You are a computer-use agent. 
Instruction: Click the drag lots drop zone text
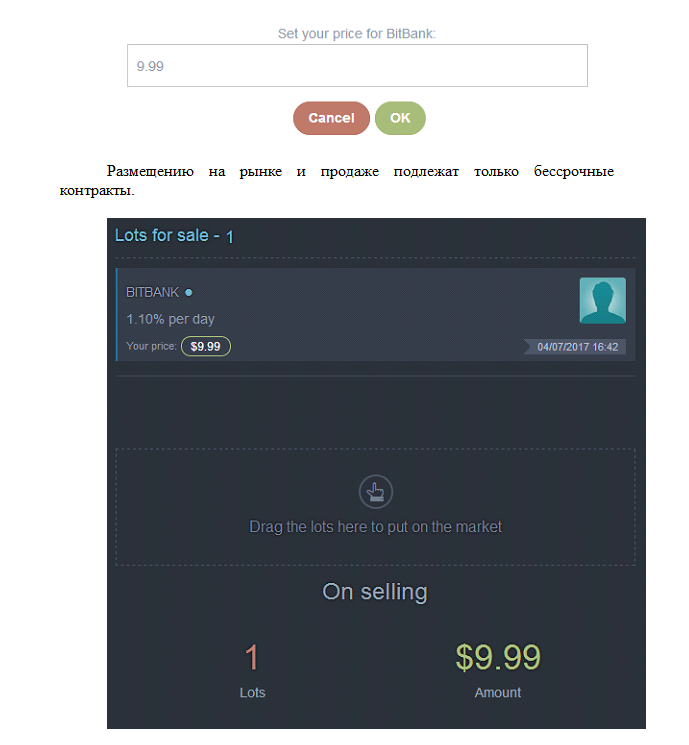tap(375, 527)
